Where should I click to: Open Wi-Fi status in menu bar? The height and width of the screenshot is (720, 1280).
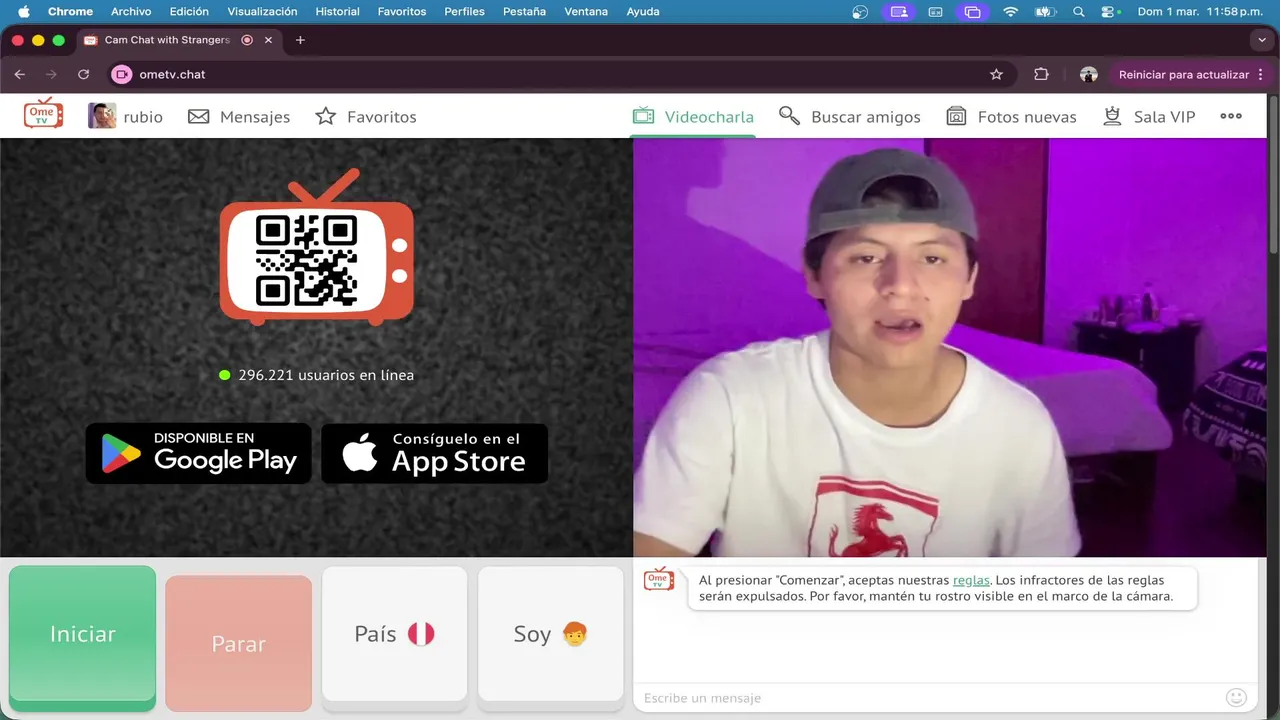pos(1010,12)
